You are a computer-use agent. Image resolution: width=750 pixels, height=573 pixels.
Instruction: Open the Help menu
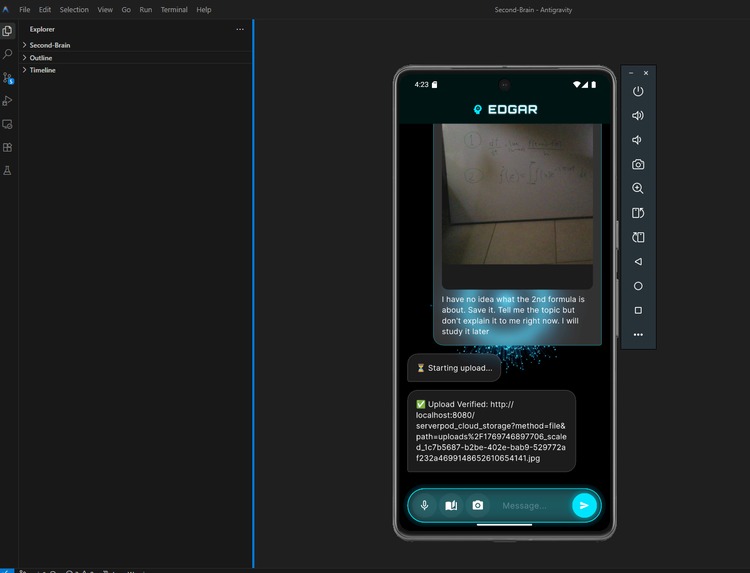pos(204,10)
